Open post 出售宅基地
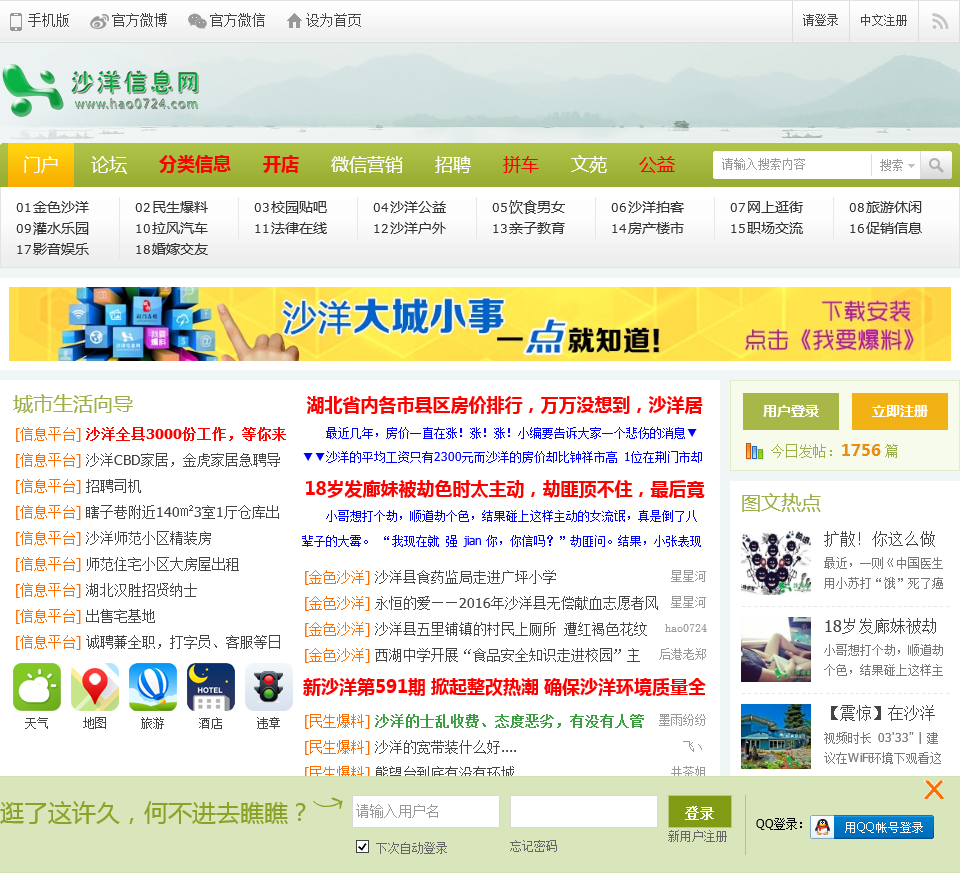 click(x=121, y=616)
